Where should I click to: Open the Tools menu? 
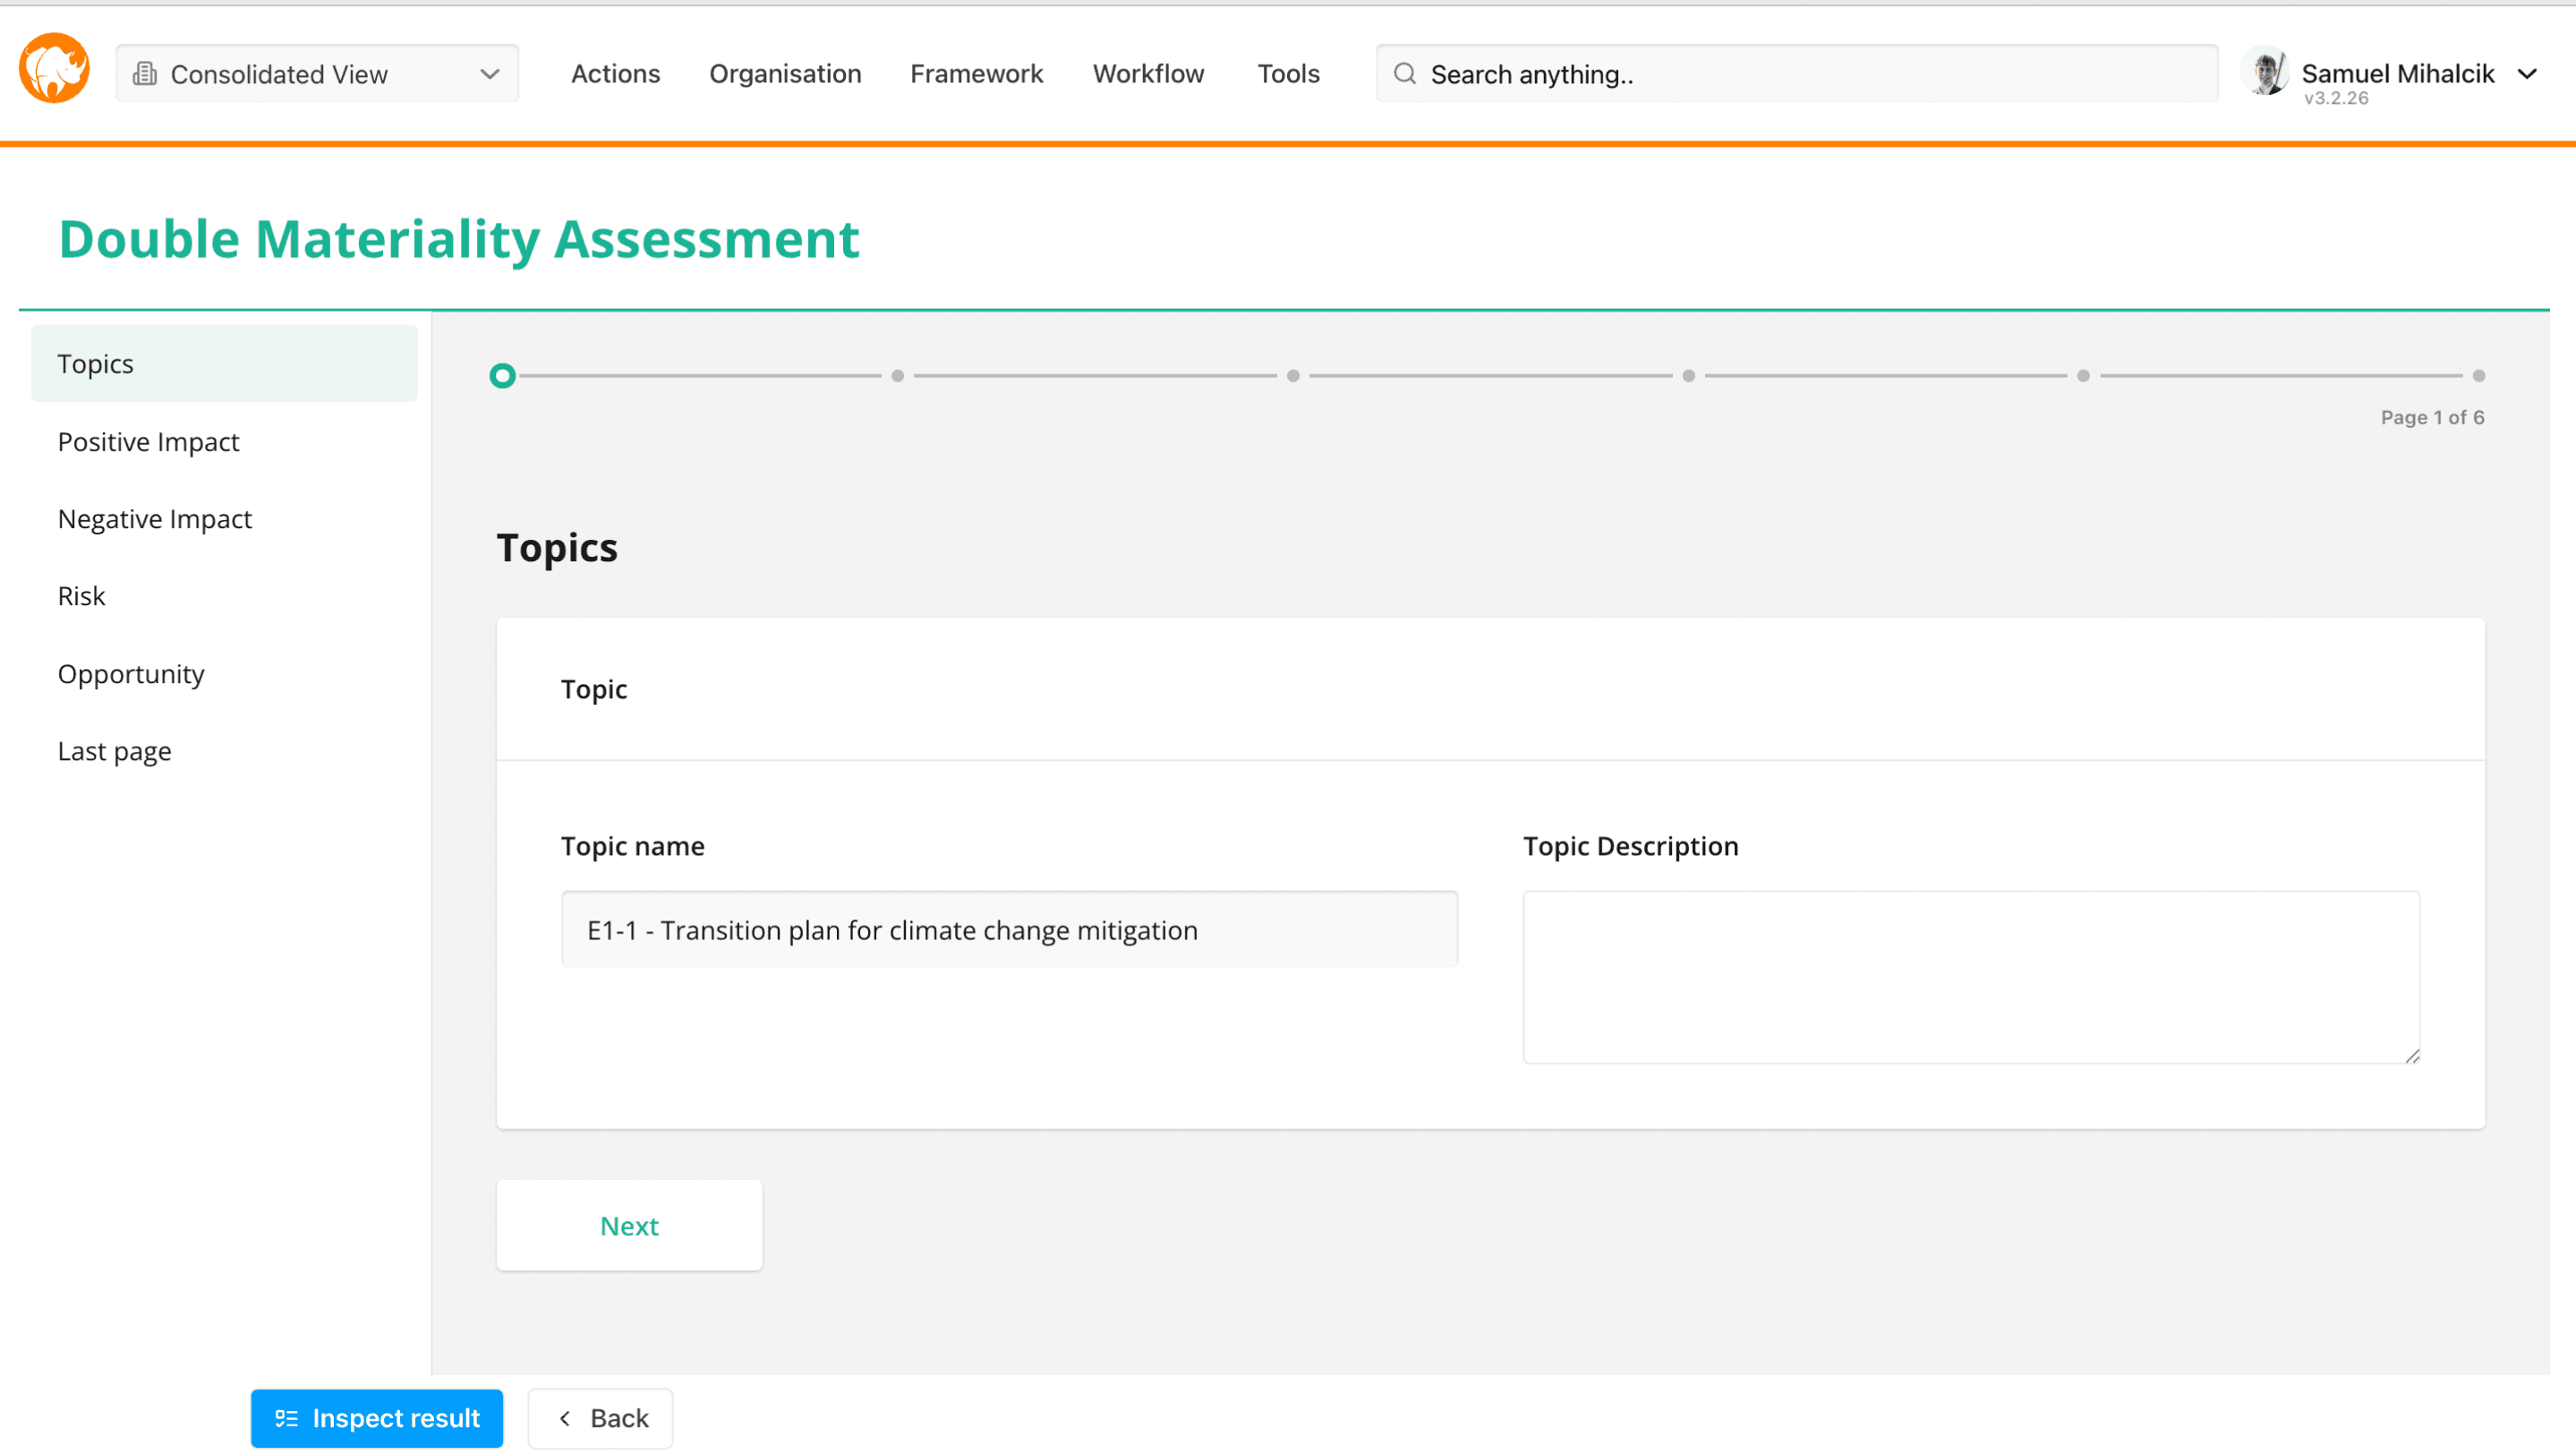(1288, 74)
